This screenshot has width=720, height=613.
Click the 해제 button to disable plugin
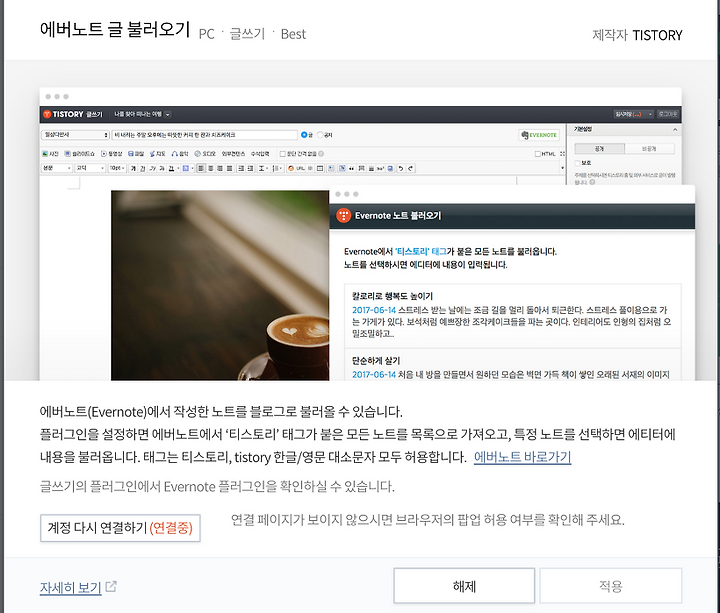click(x=464, y=586)
